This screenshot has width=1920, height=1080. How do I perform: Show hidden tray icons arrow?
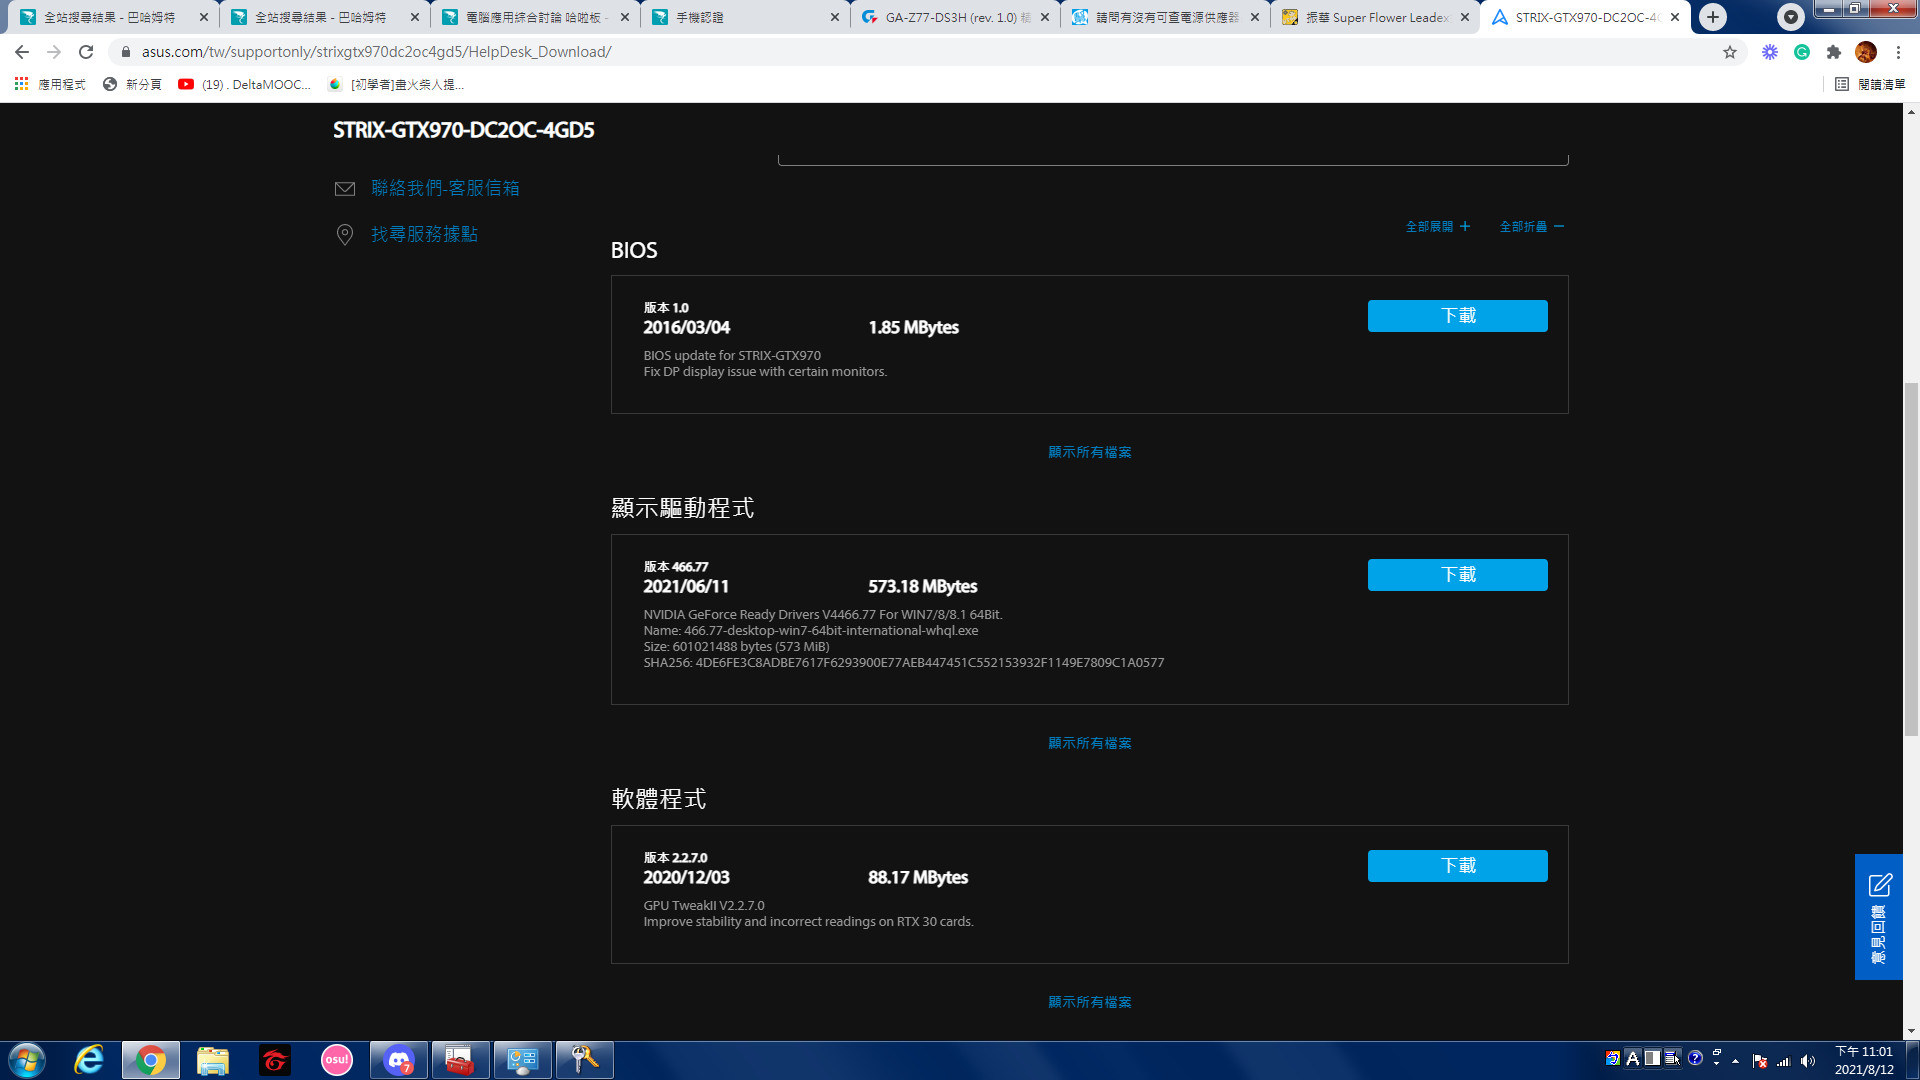1736,1061
